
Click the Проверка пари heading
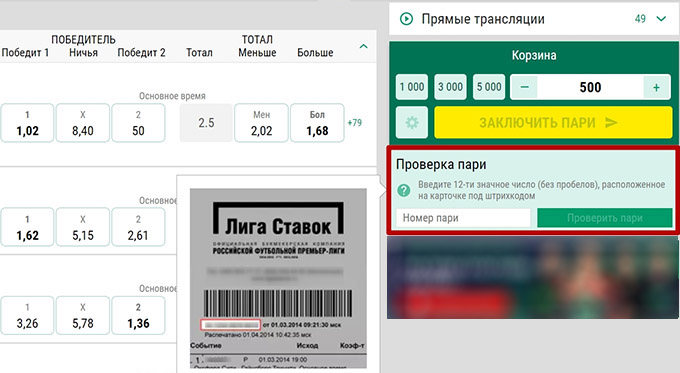click(441, 165)
